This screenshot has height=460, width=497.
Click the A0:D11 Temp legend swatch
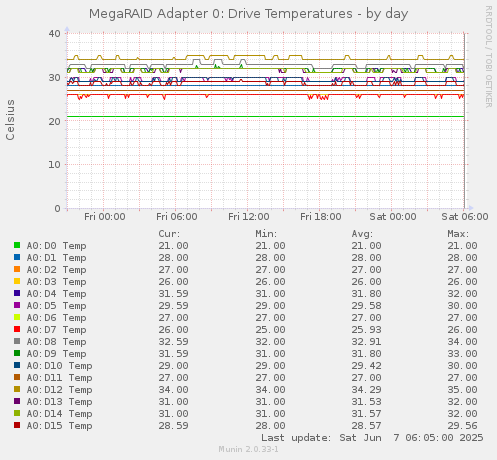coord(17,377)
